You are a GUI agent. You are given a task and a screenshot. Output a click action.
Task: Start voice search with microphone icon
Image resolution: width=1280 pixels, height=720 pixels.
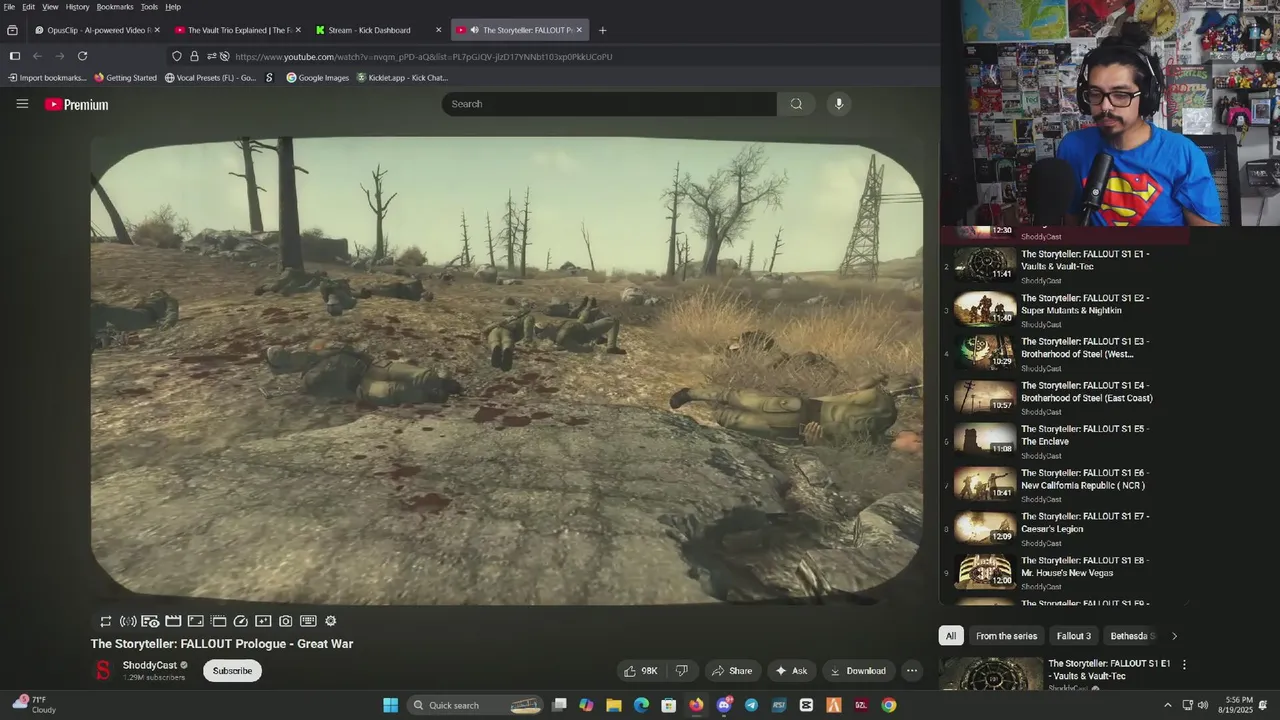point(839,104)
